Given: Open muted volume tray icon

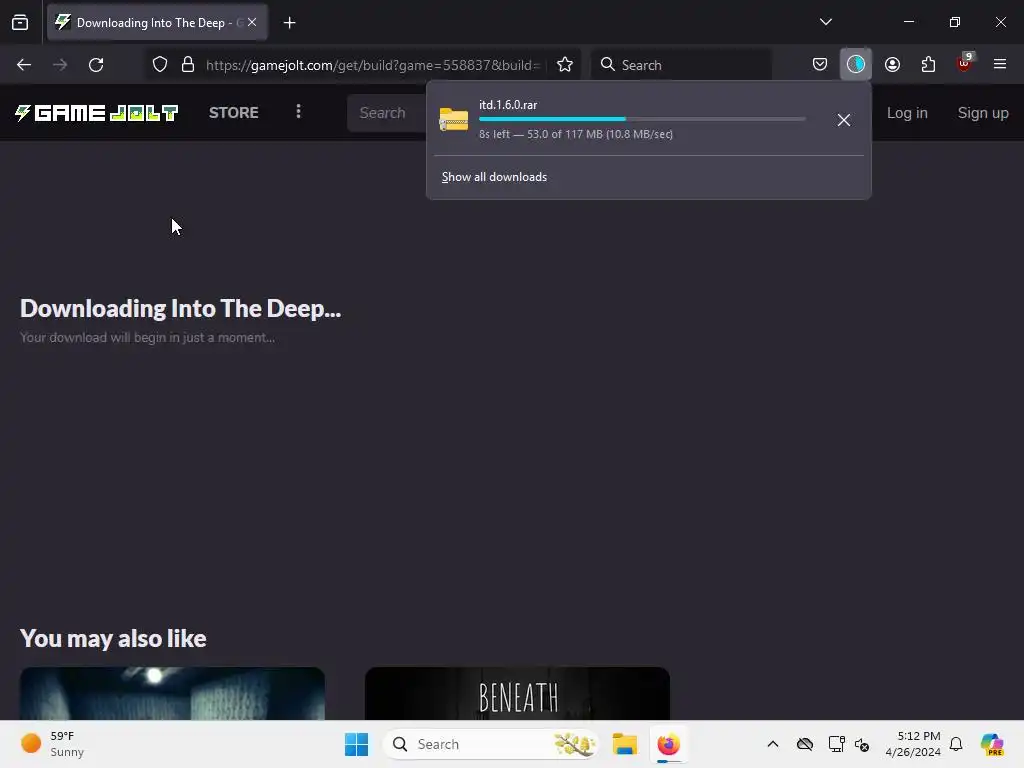Looking at the screenshot, I should point(862,744).
